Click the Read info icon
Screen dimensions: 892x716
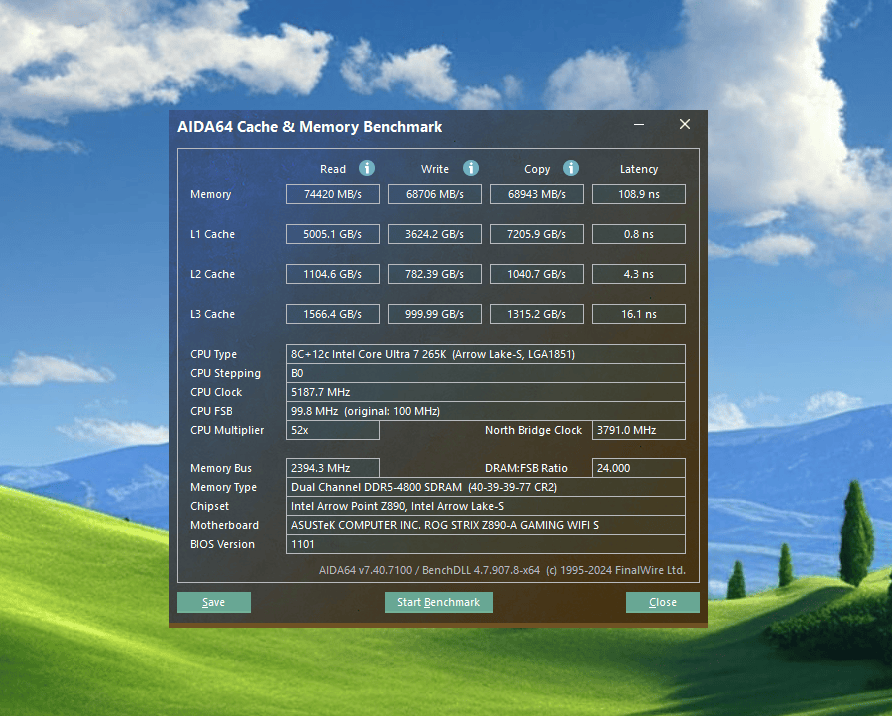click(367, 168)
